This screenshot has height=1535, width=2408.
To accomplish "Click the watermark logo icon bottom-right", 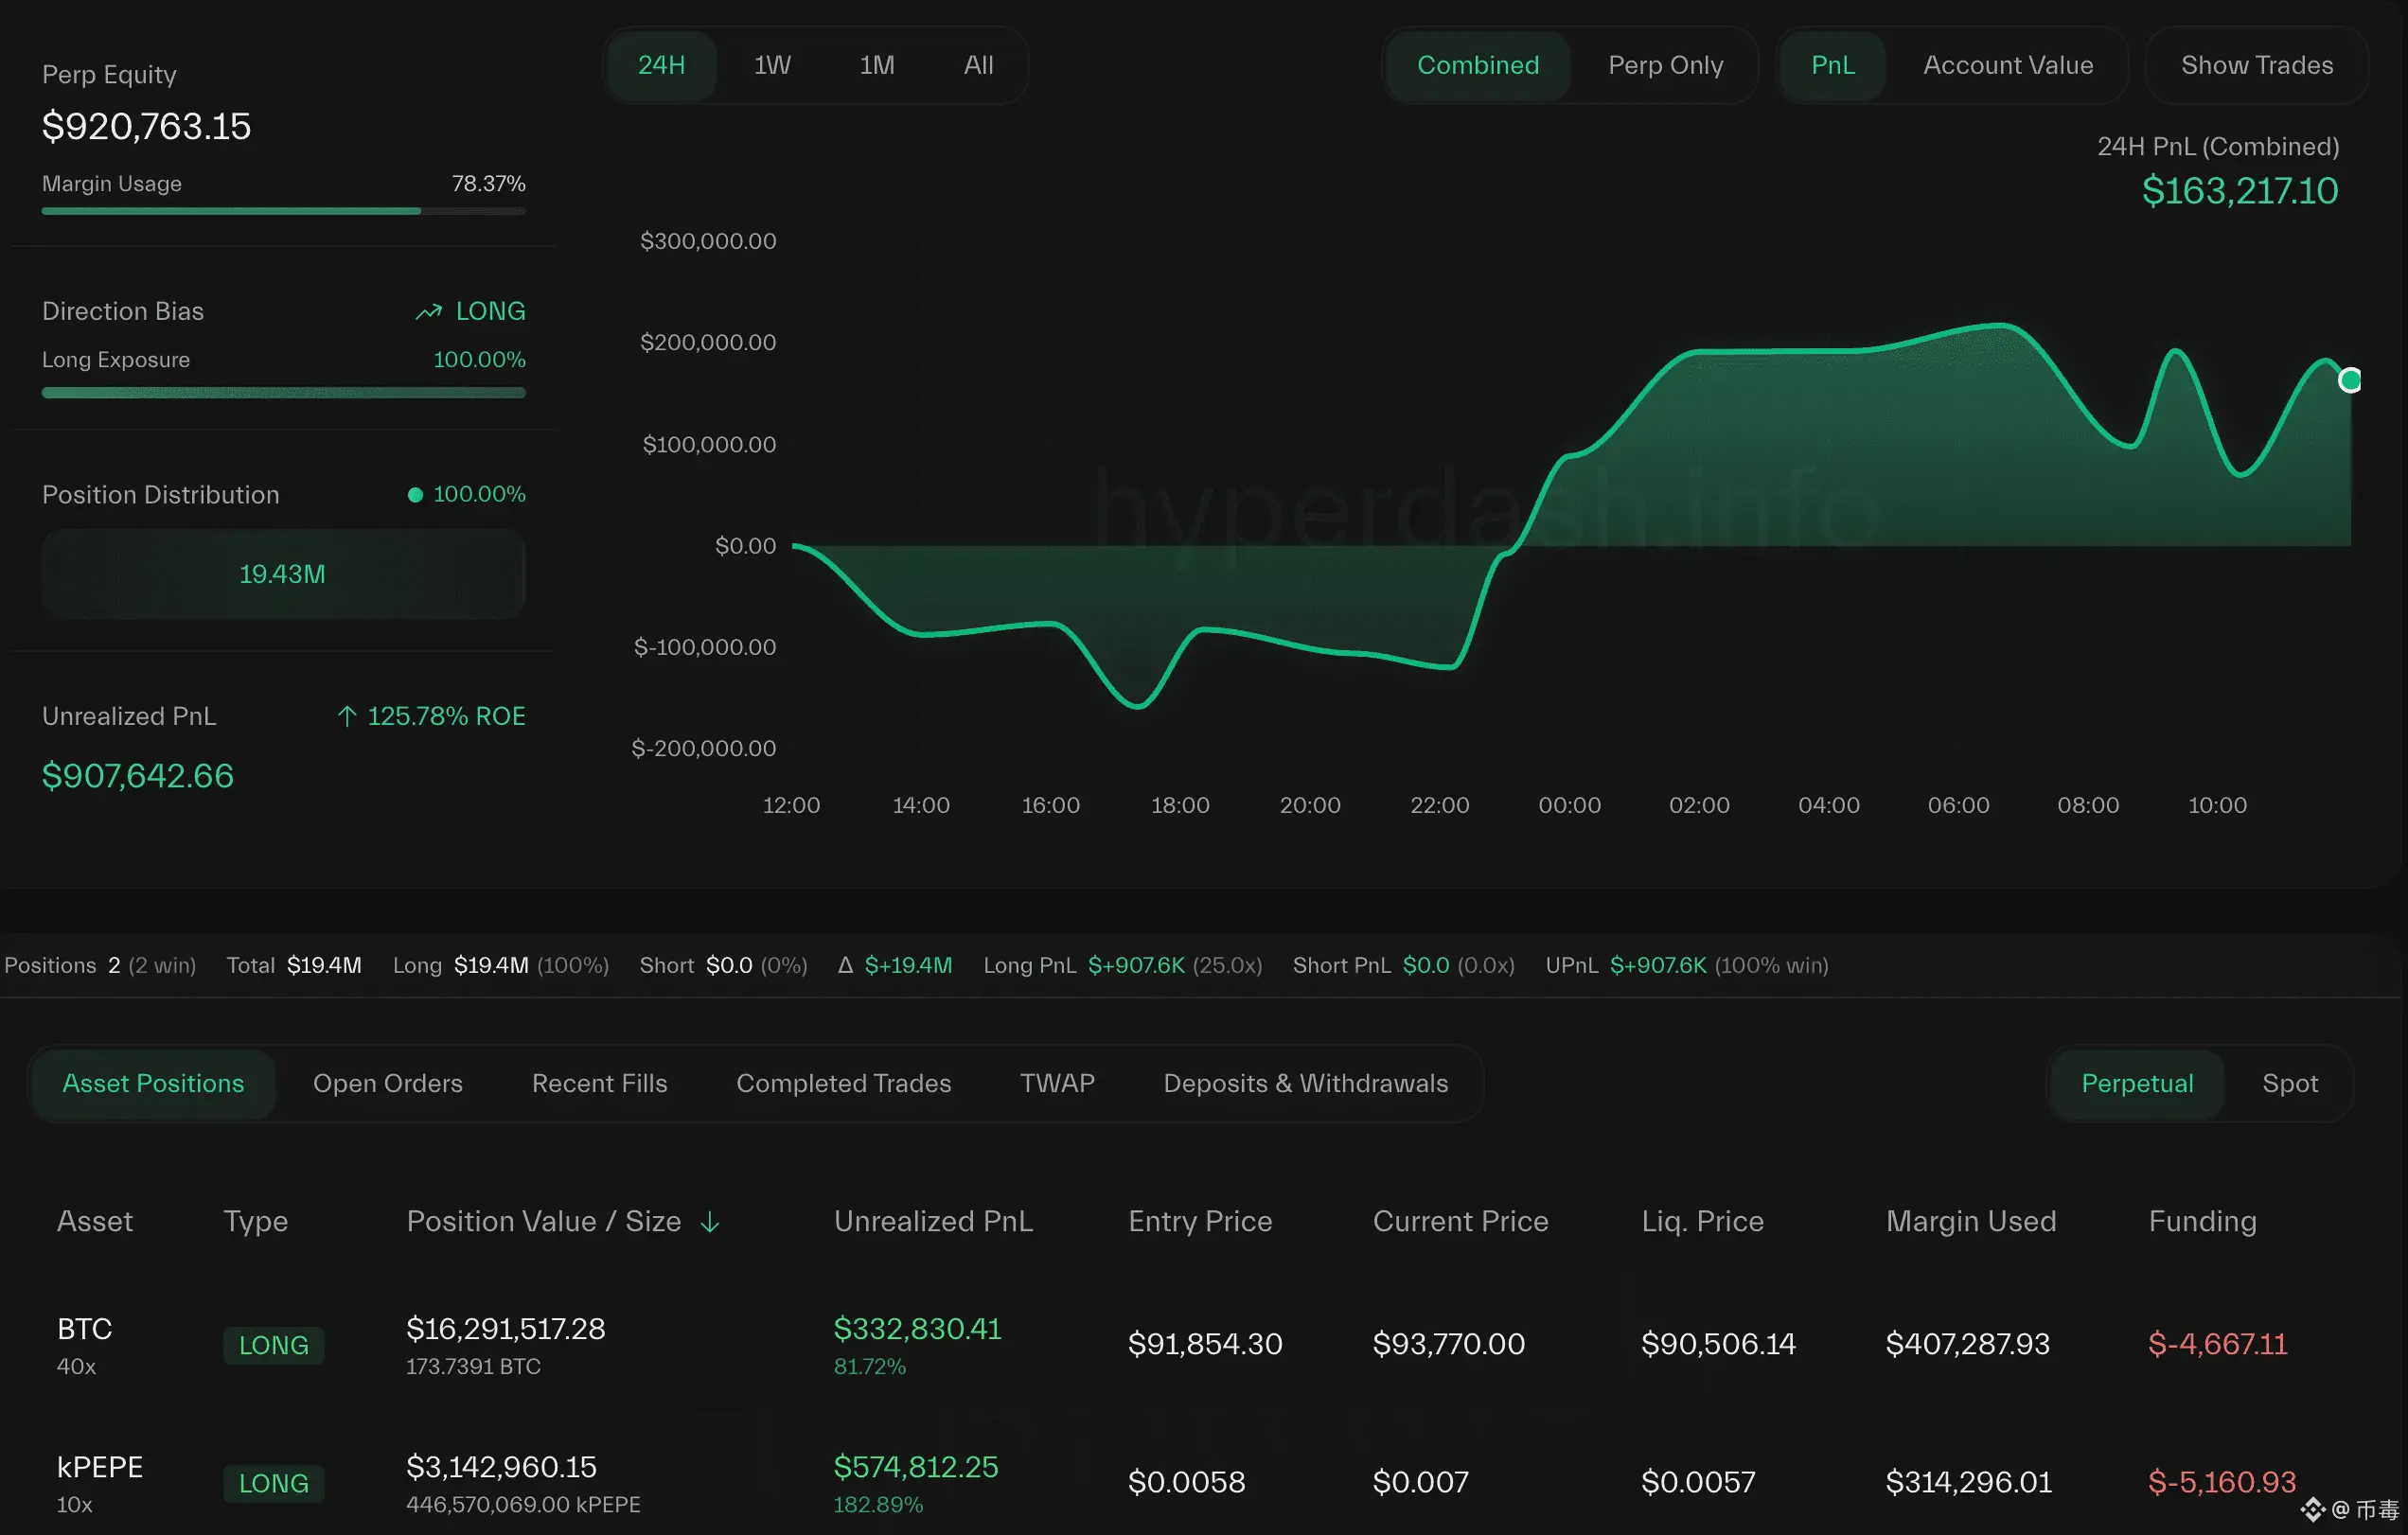I will [x=2312, y=1509].
